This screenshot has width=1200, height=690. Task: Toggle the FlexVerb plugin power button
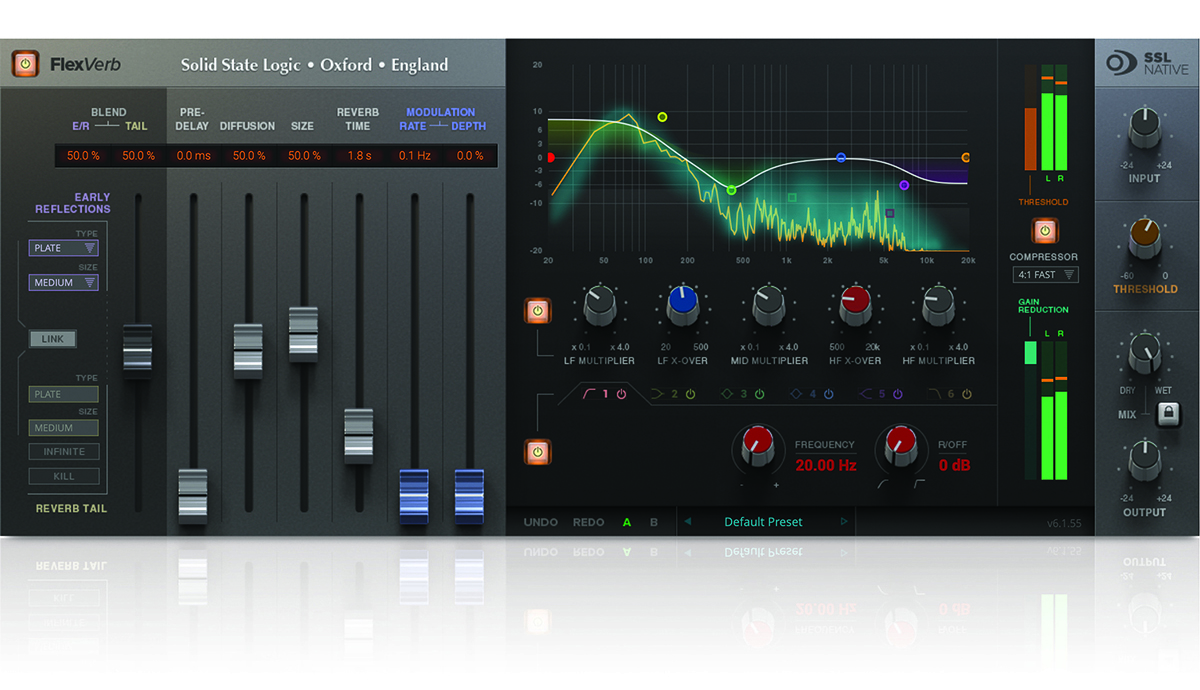24,65
